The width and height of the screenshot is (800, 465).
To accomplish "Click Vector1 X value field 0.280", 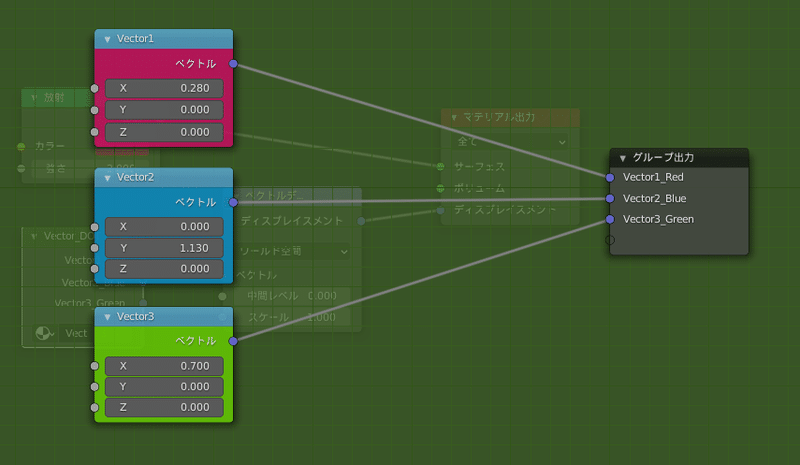I will (x=164, y=88).
